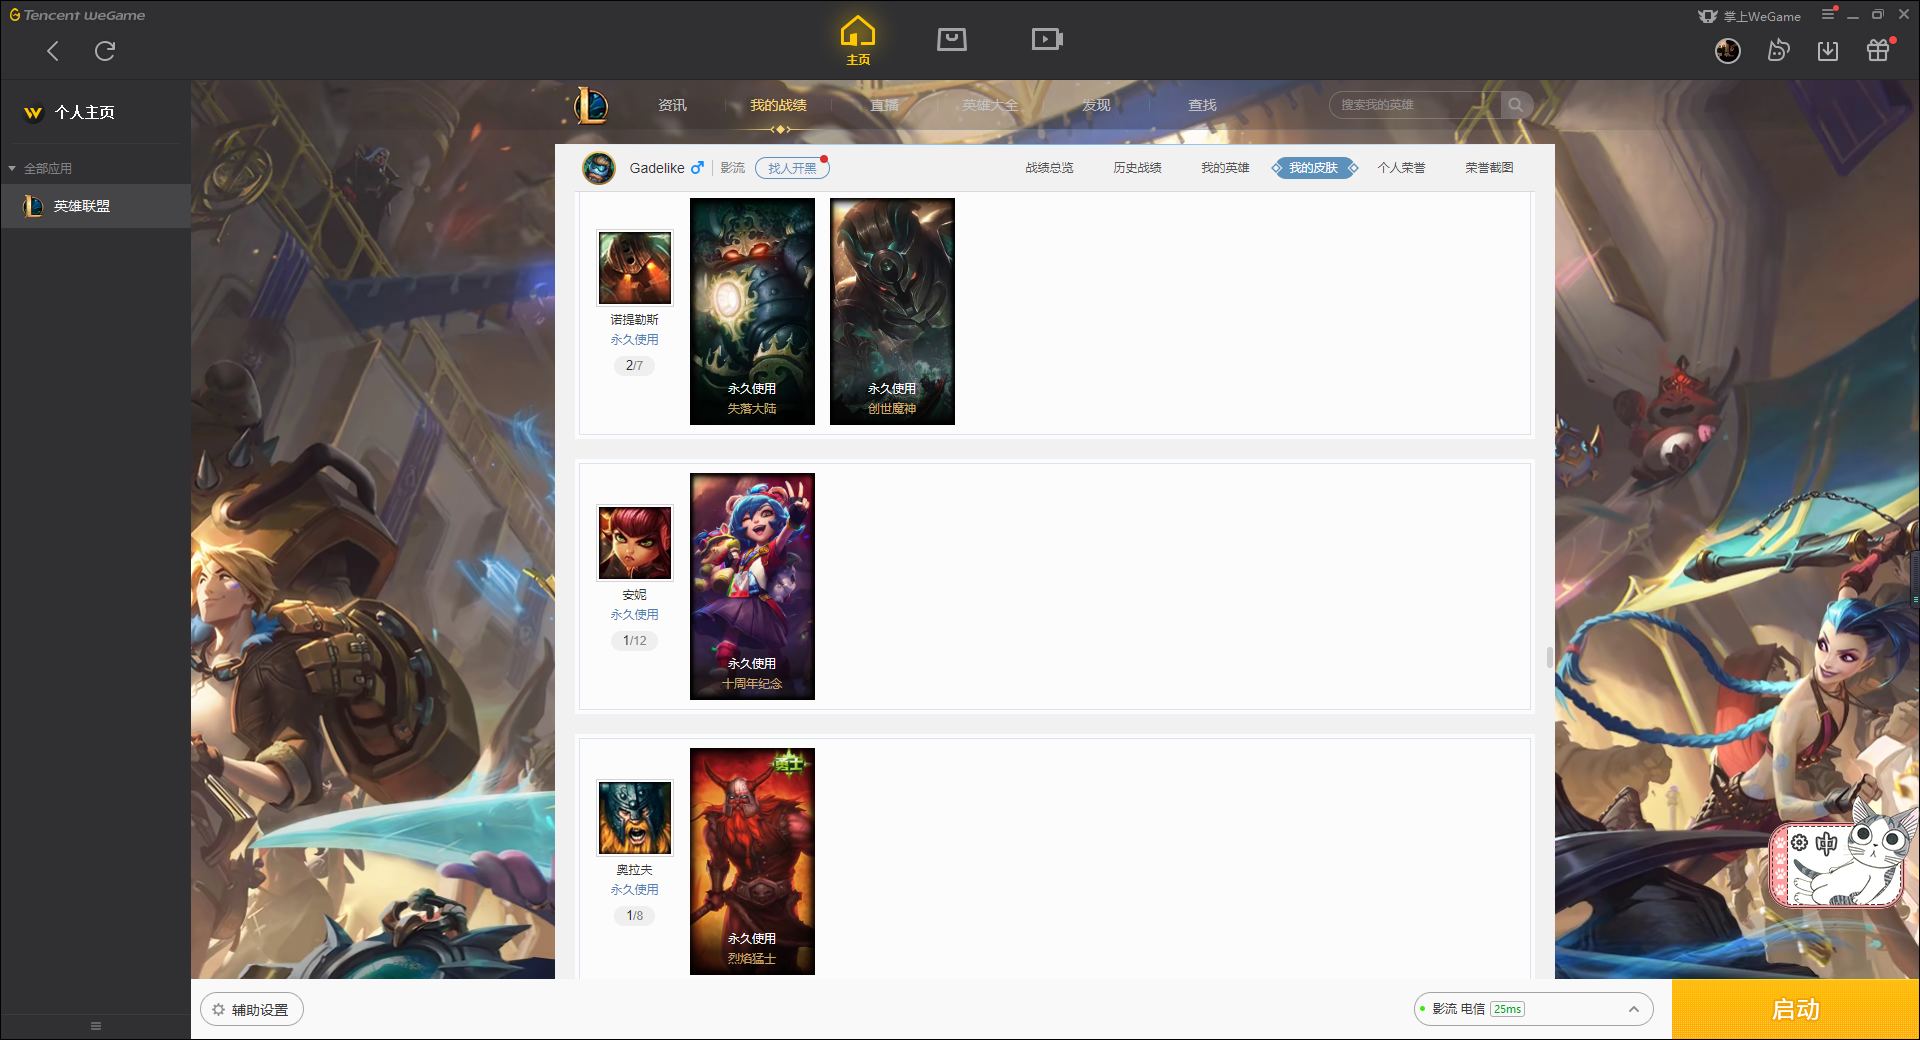Click the 影流 server label
This screenshot has height=1040, width=1920.
coord(733,168)
